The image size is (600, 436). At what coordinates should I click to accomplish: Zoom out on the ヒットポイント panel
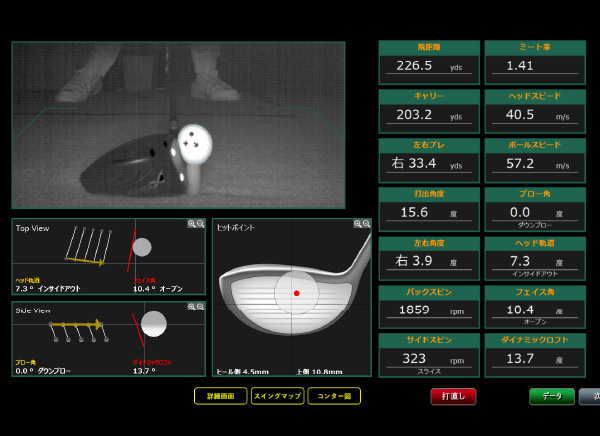366,224
